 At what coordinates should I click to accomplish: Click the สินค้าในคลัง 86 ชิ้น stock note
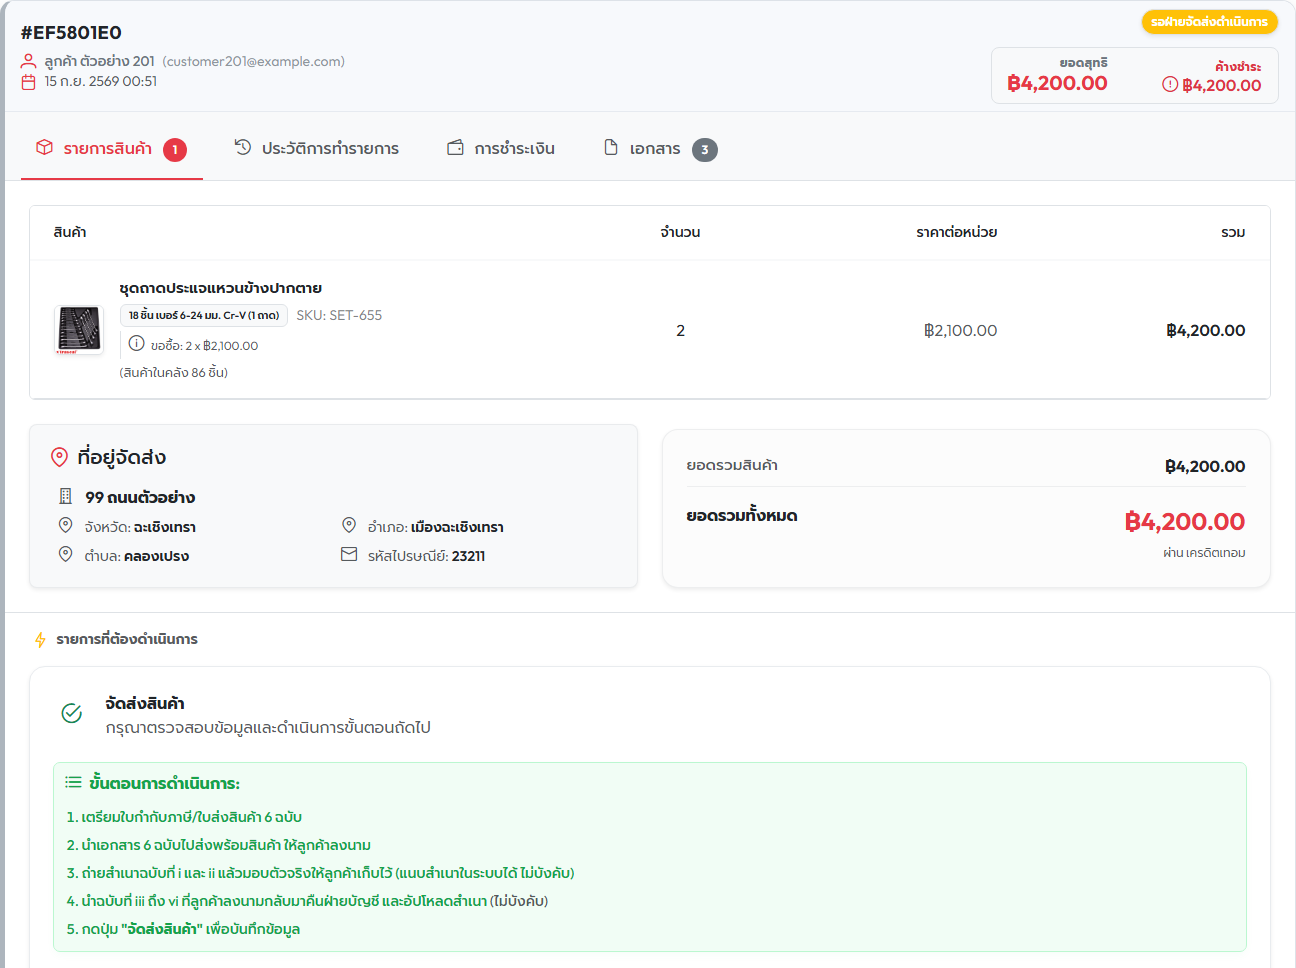pos(174,373)
